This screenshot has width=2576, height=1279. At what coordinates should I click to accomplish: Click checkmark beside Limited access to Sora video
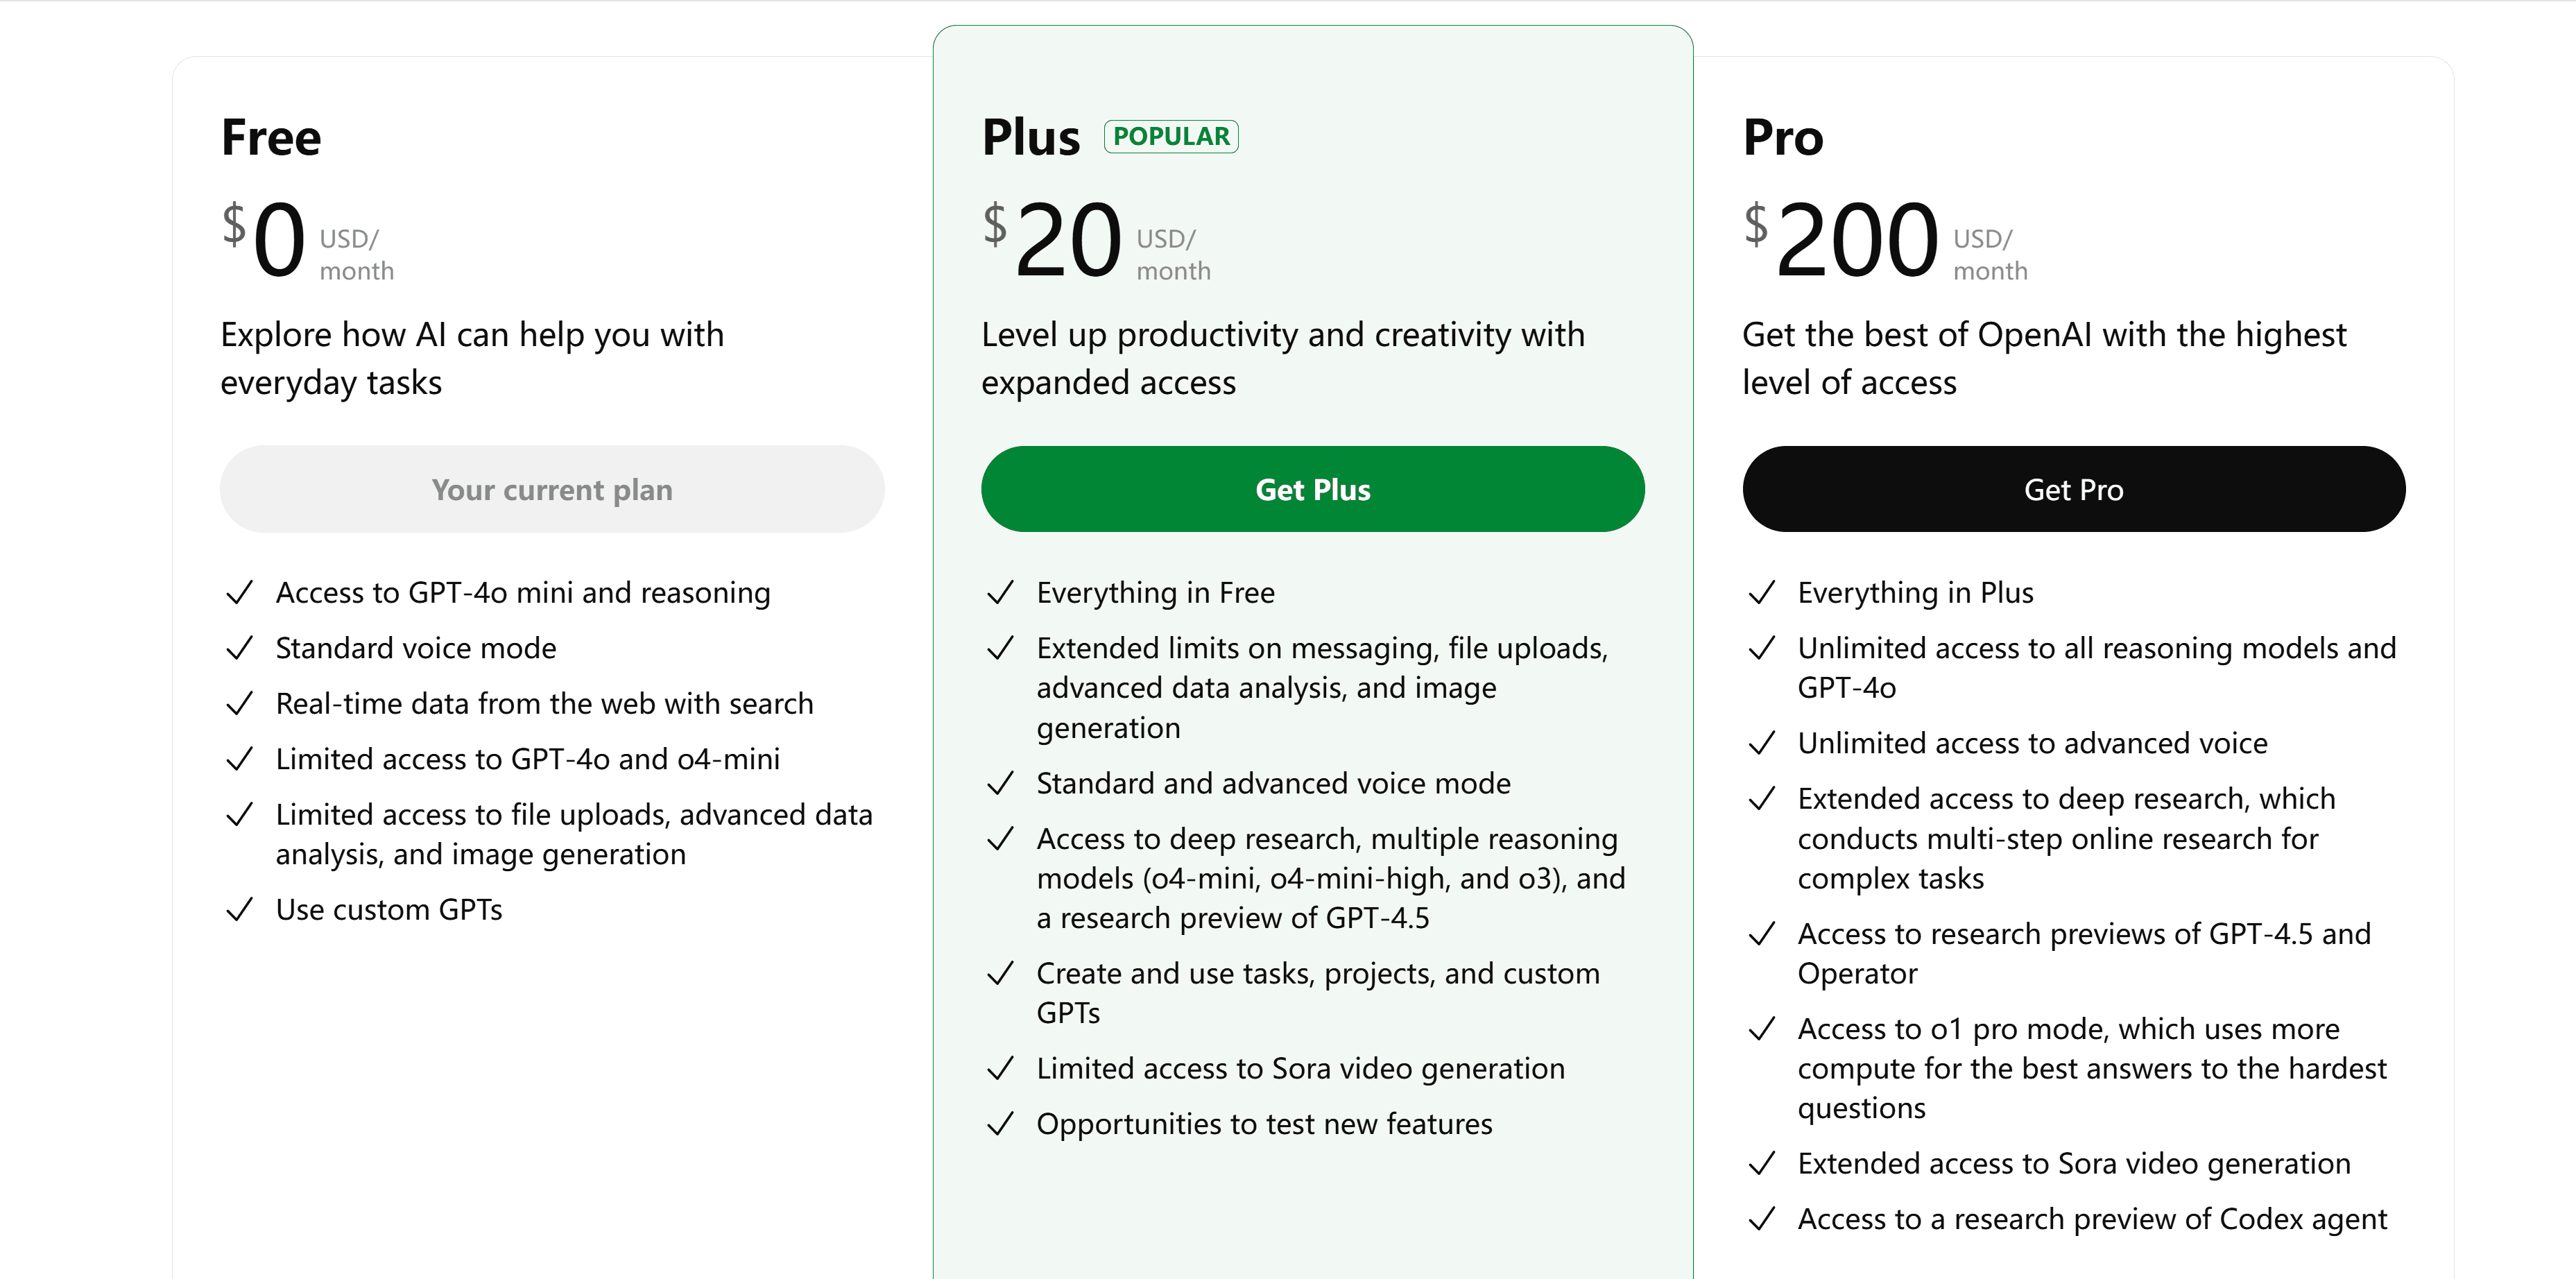point(1000,1069)
